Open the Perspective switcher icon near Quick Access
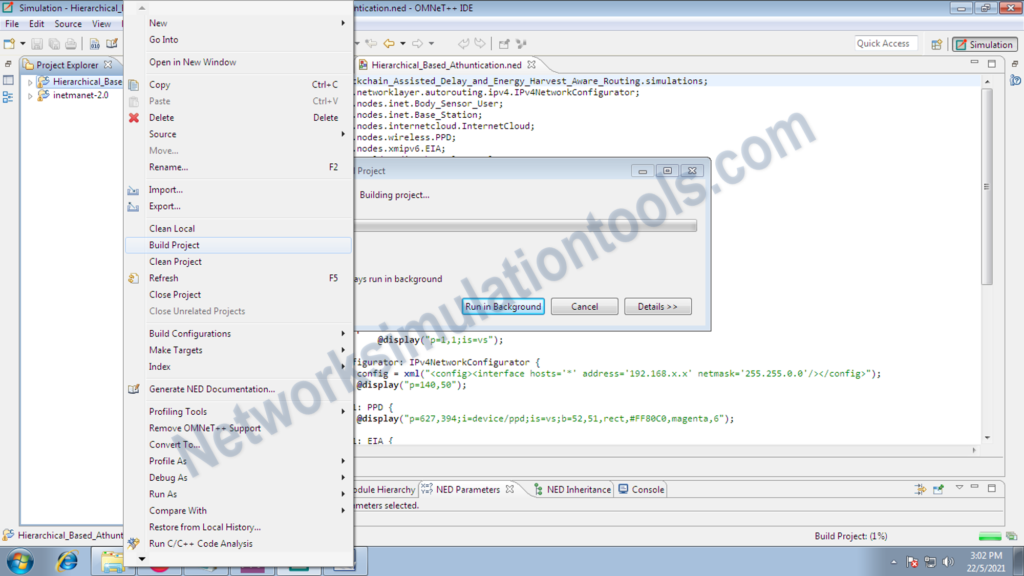Viewport: 1024px width, 576px height. tap(937, 43)
